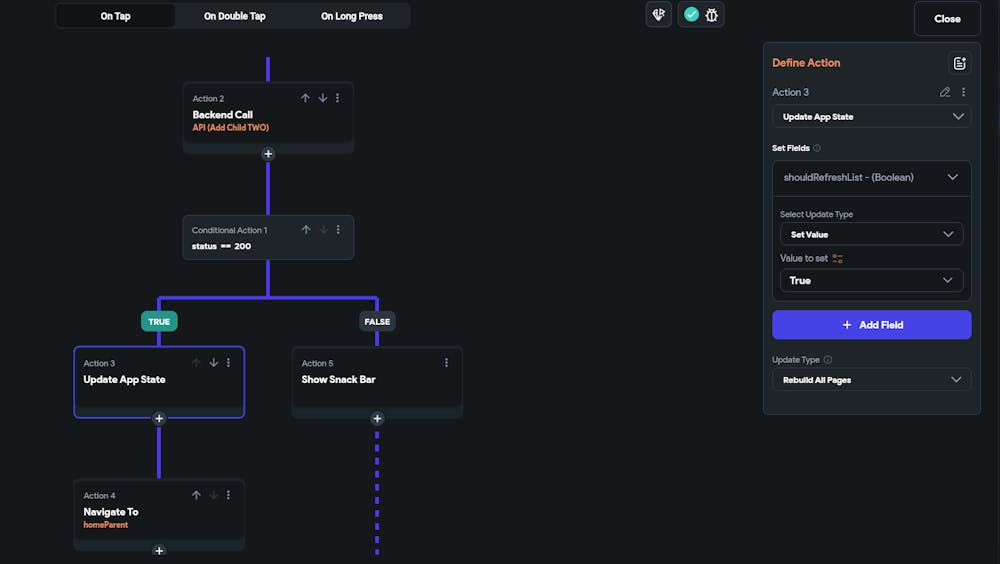Move Action 4 Navigate To up
Viewport: 1000px width, 564px height.
pyautogui.click(x=196, y=495)
